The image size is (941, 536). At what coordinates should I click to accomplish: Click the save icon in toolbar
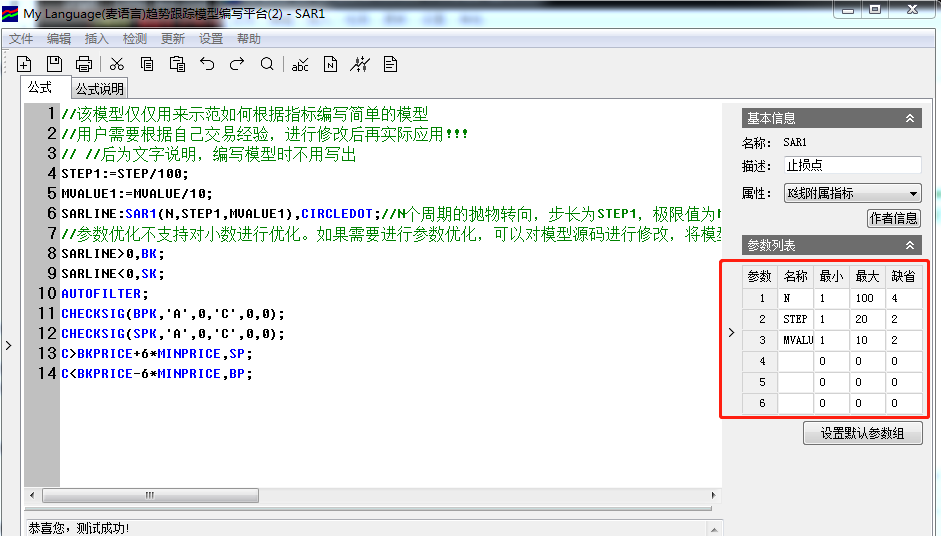coord(54,64)
